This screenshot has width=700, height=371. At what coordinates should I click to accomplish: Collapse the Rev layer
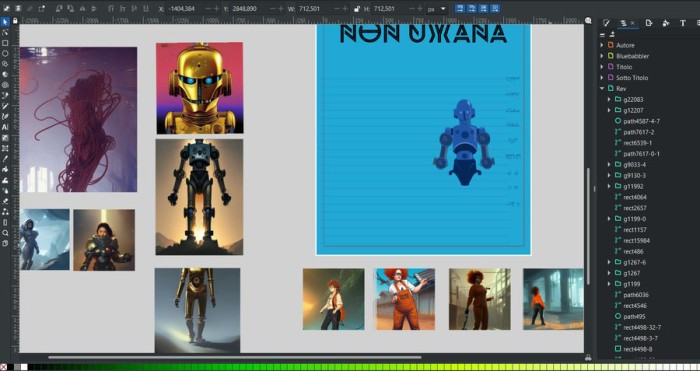[x=602, y=88]
